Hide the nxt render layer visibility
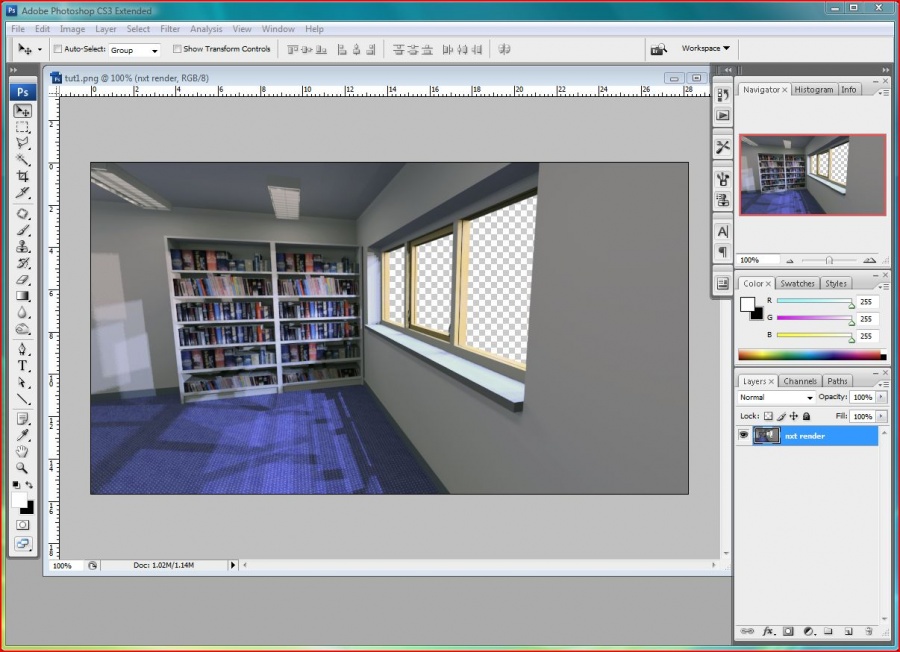 point(744,435)
